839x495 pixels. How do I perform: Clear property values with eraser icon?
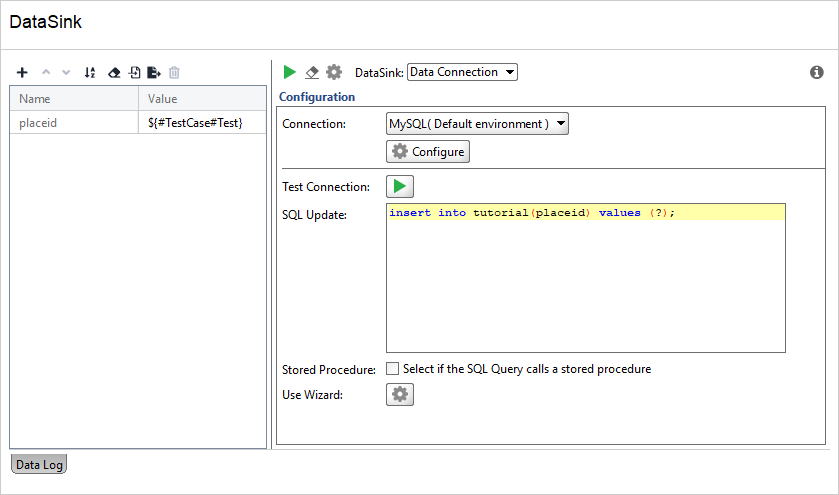(114, 72)
